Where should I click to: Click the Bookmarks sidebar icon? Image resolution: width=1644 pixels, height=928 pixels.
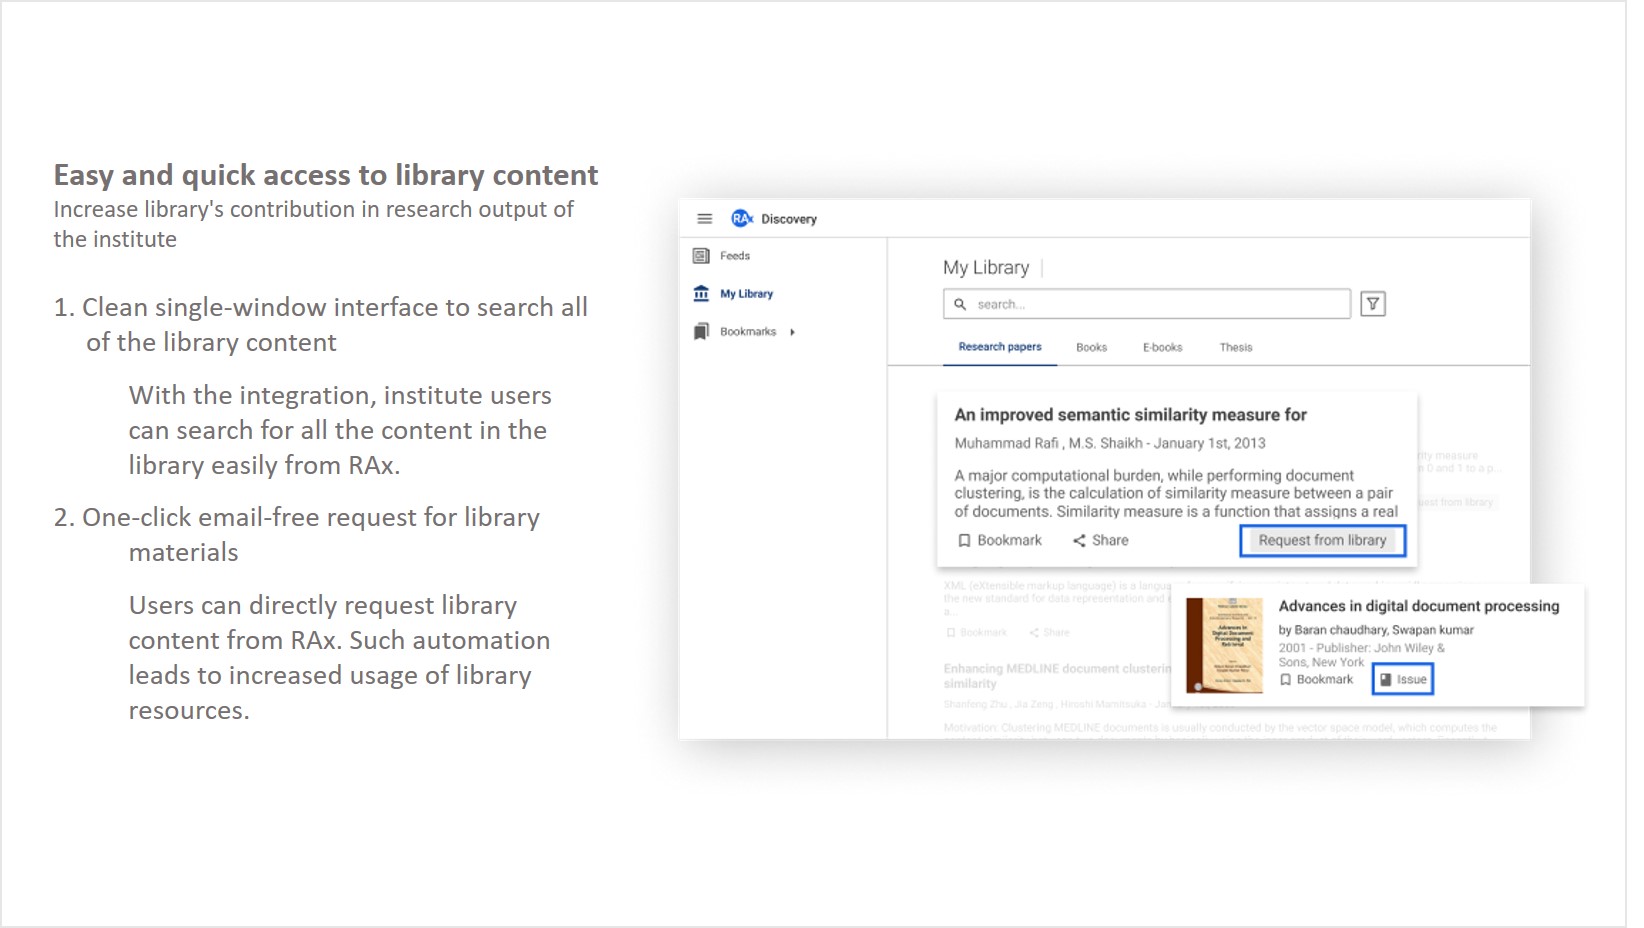coord(702,332)
